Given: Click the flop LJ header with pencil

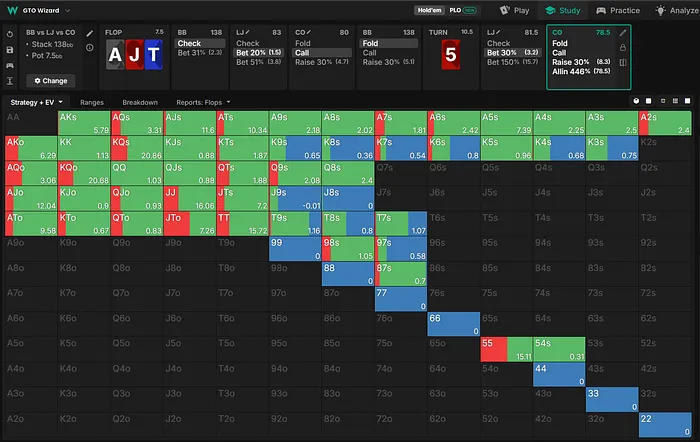Looking at the screenshot, I should [243, 32].
